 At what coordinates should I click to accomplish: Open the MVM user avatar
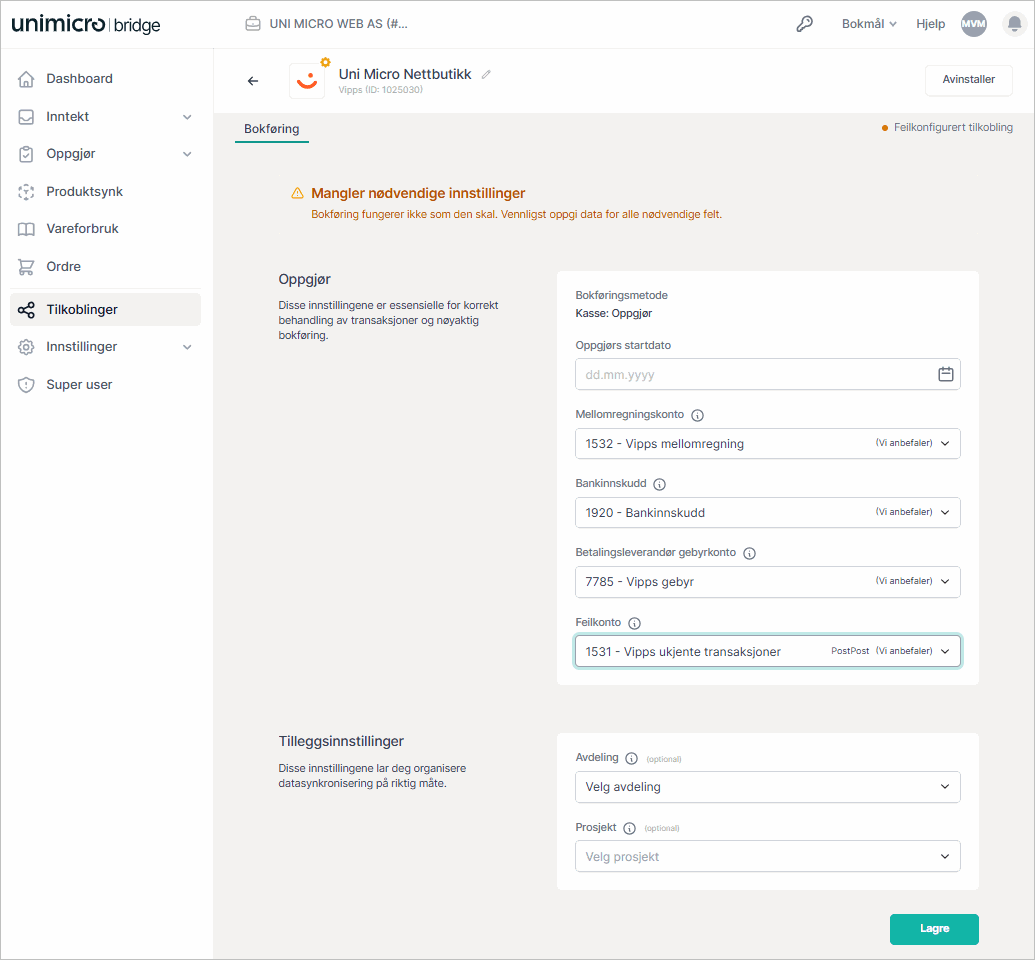(973, 24)
